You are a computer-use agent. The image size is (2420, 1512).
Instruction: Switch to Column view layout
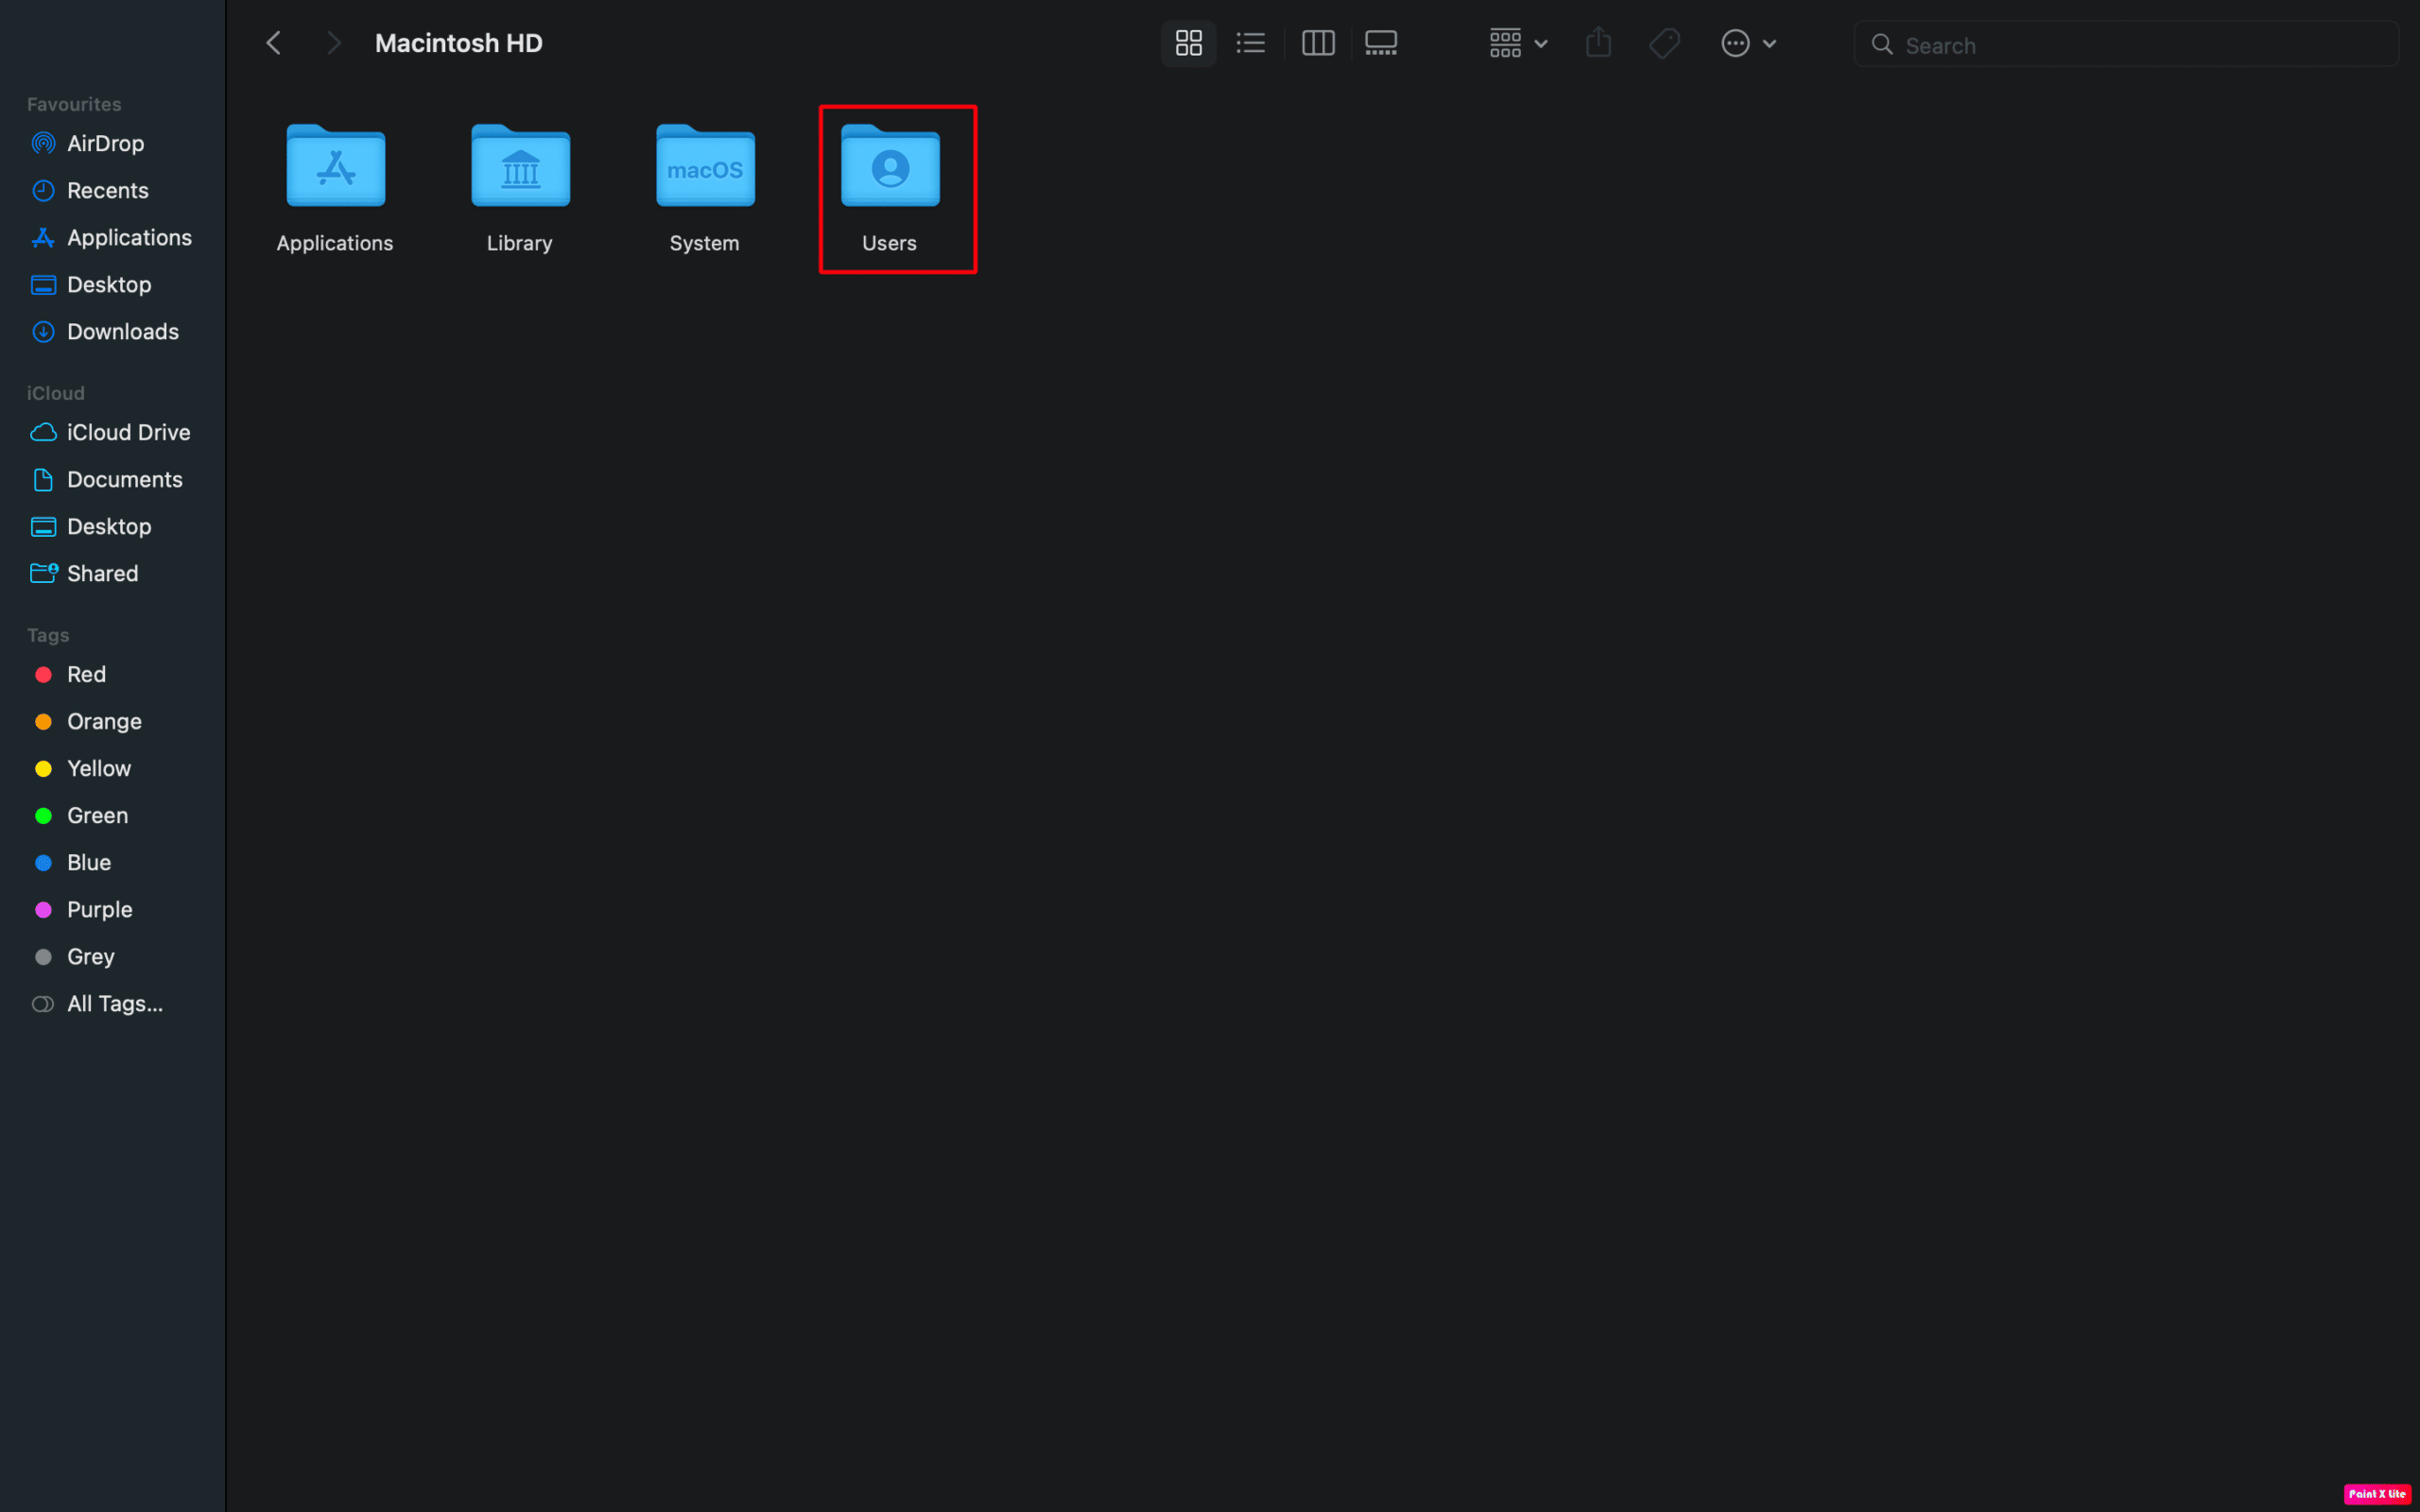point(1317,42)
